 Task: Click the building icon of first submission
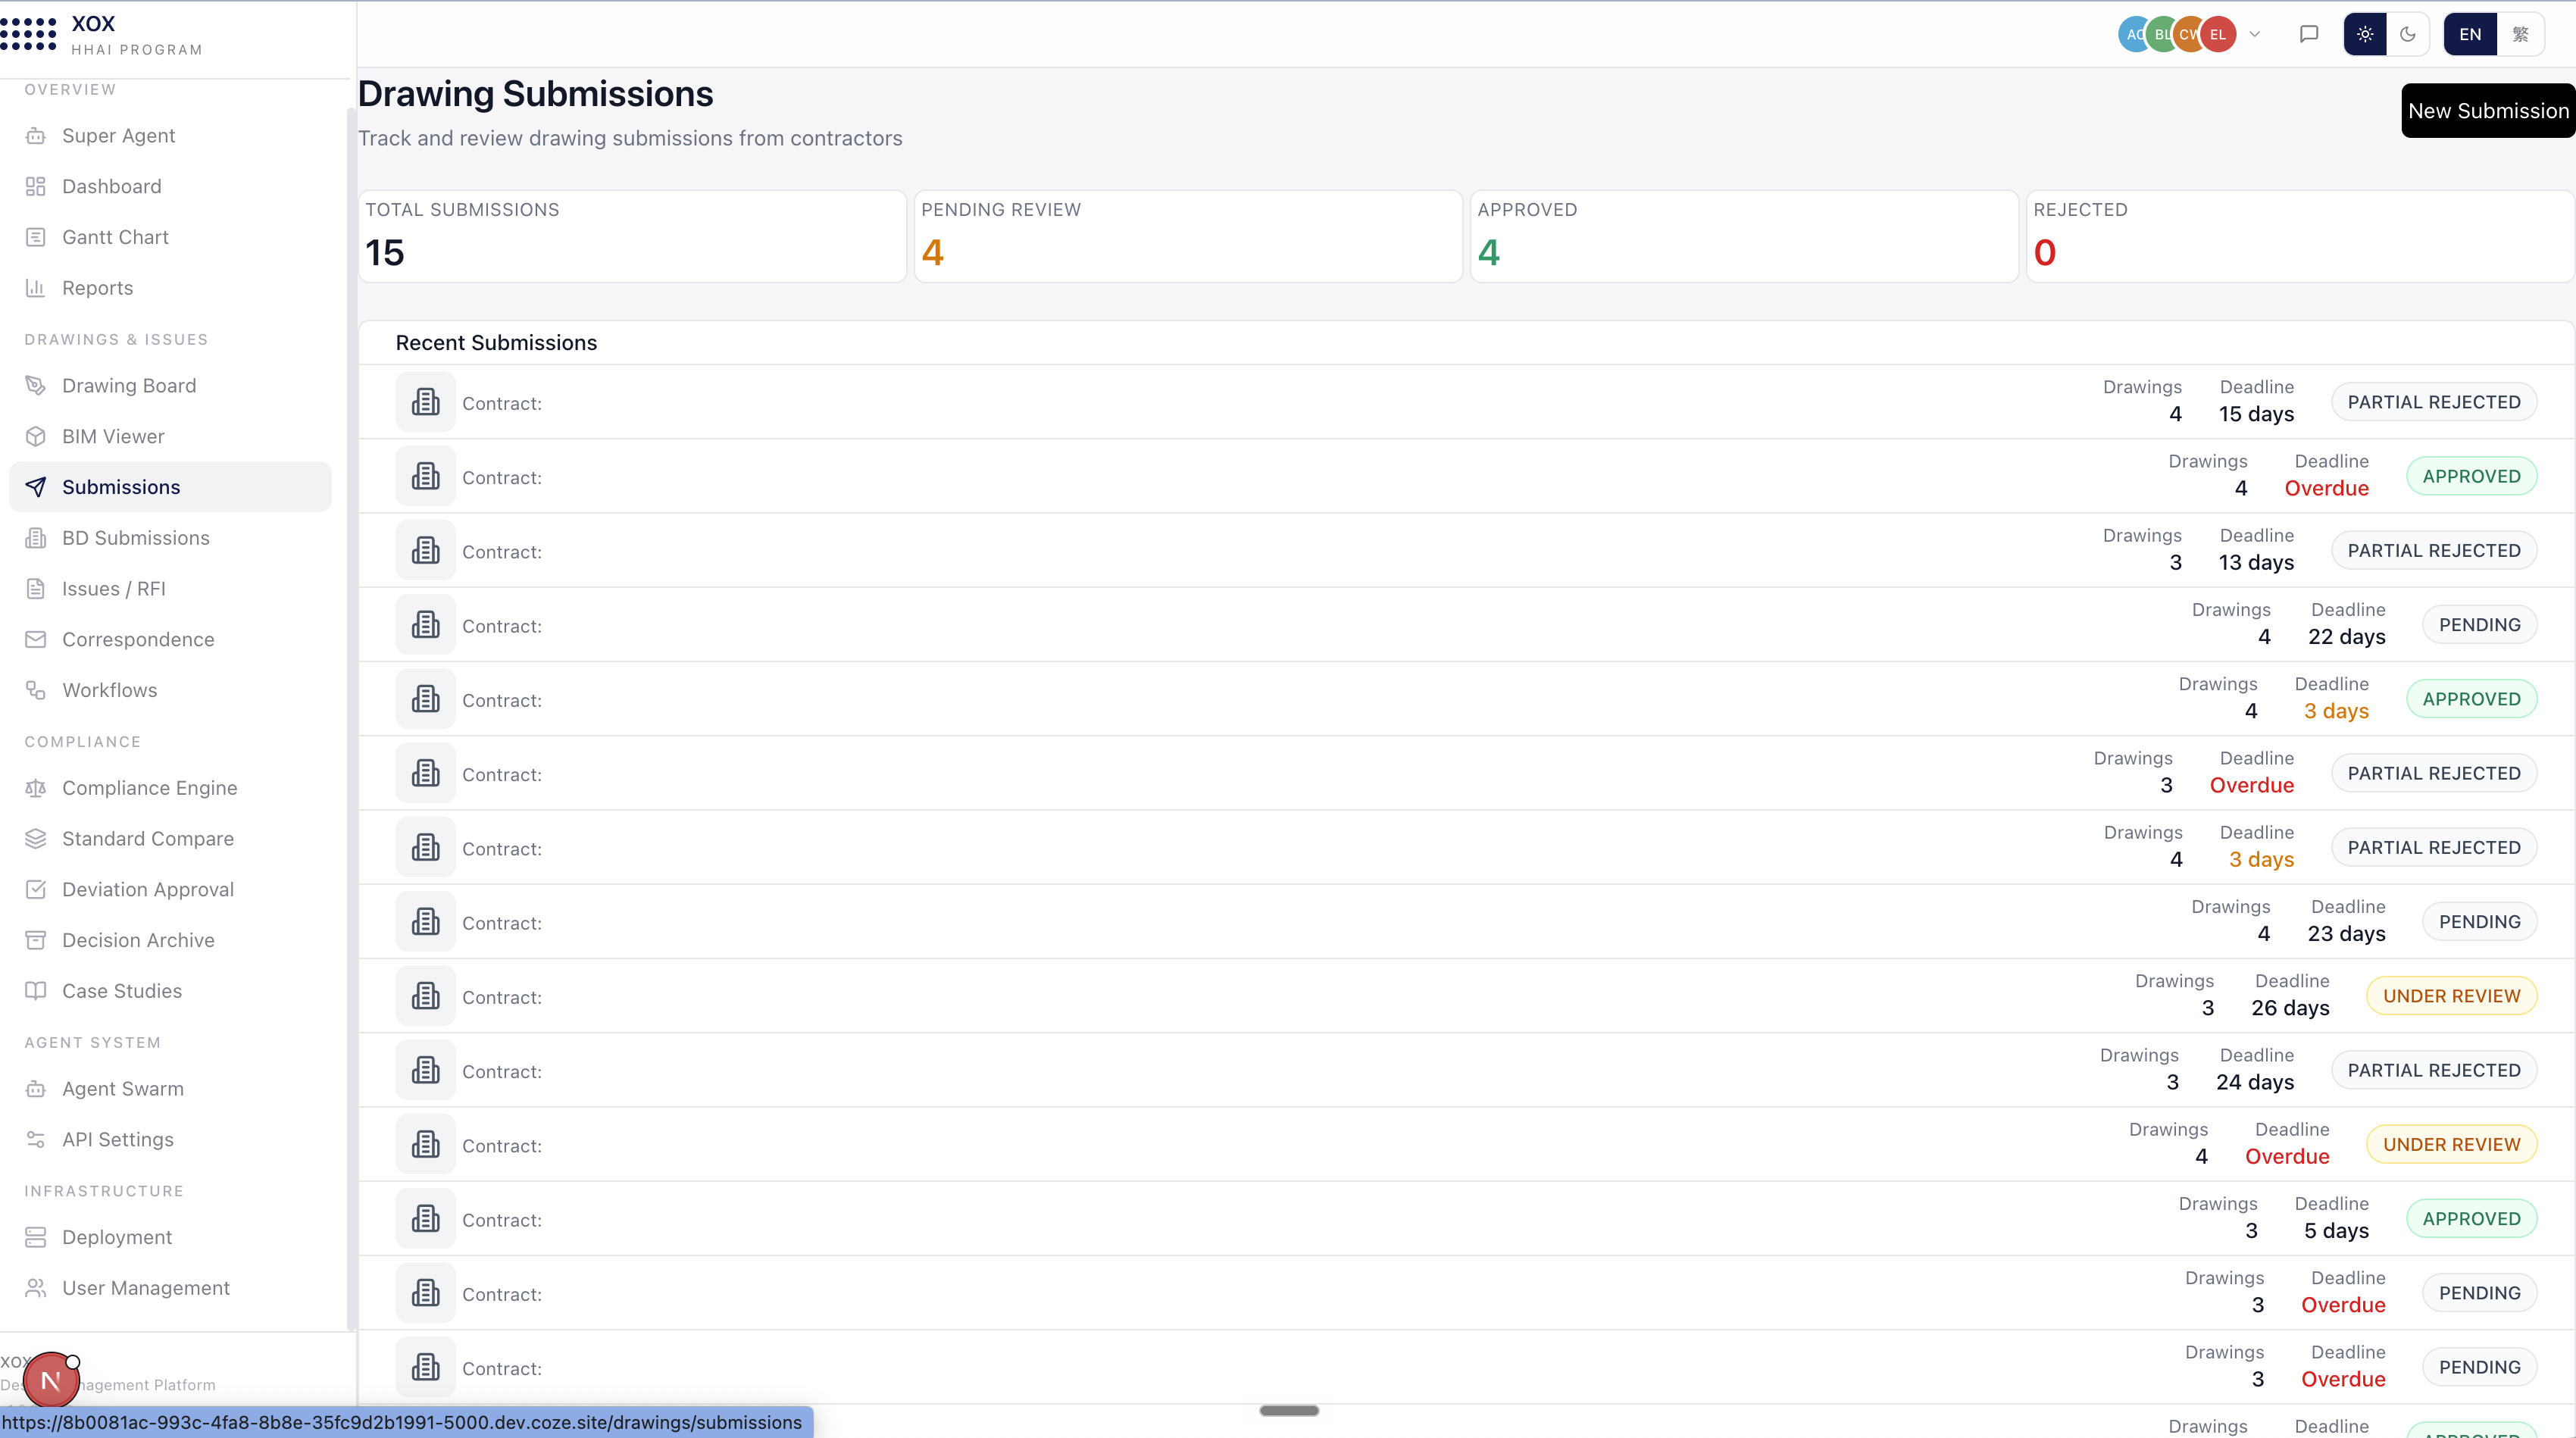[x=426, y=402]
